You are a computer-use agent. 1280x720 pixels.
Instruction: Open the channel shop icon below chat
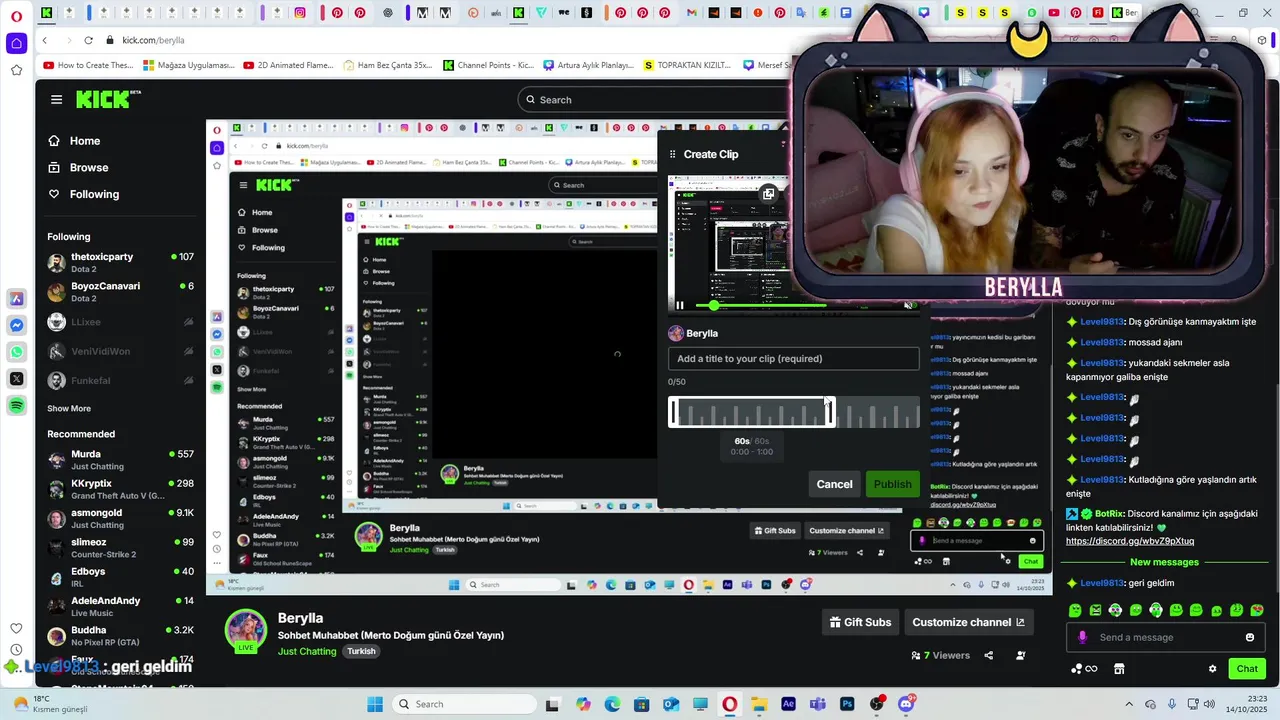[1119, 669]
